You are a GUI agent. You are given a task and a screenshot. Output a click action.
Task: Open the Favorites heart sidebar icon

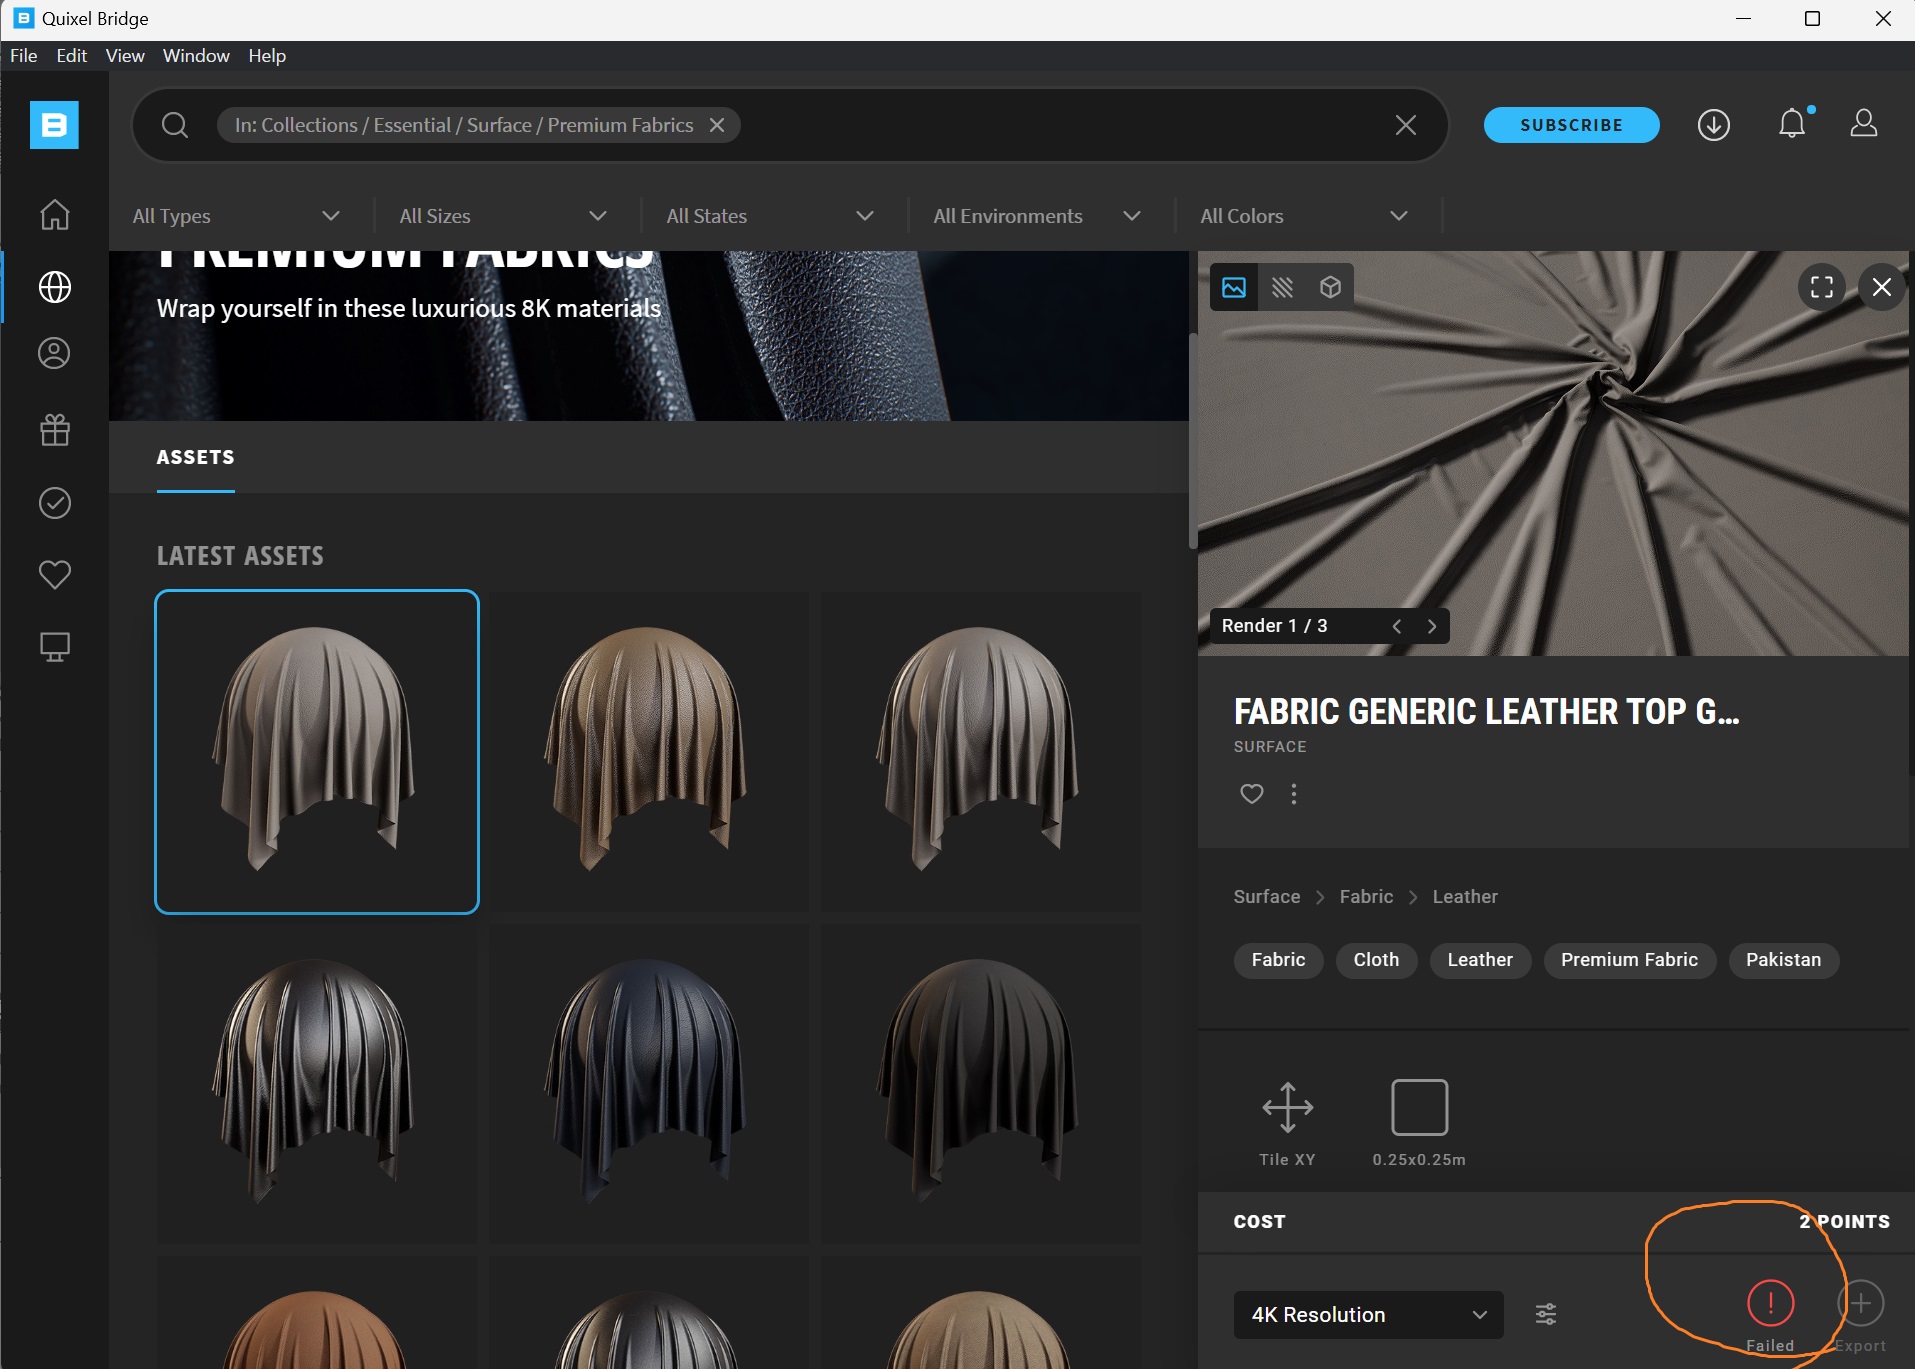click(x=54, y=575)
